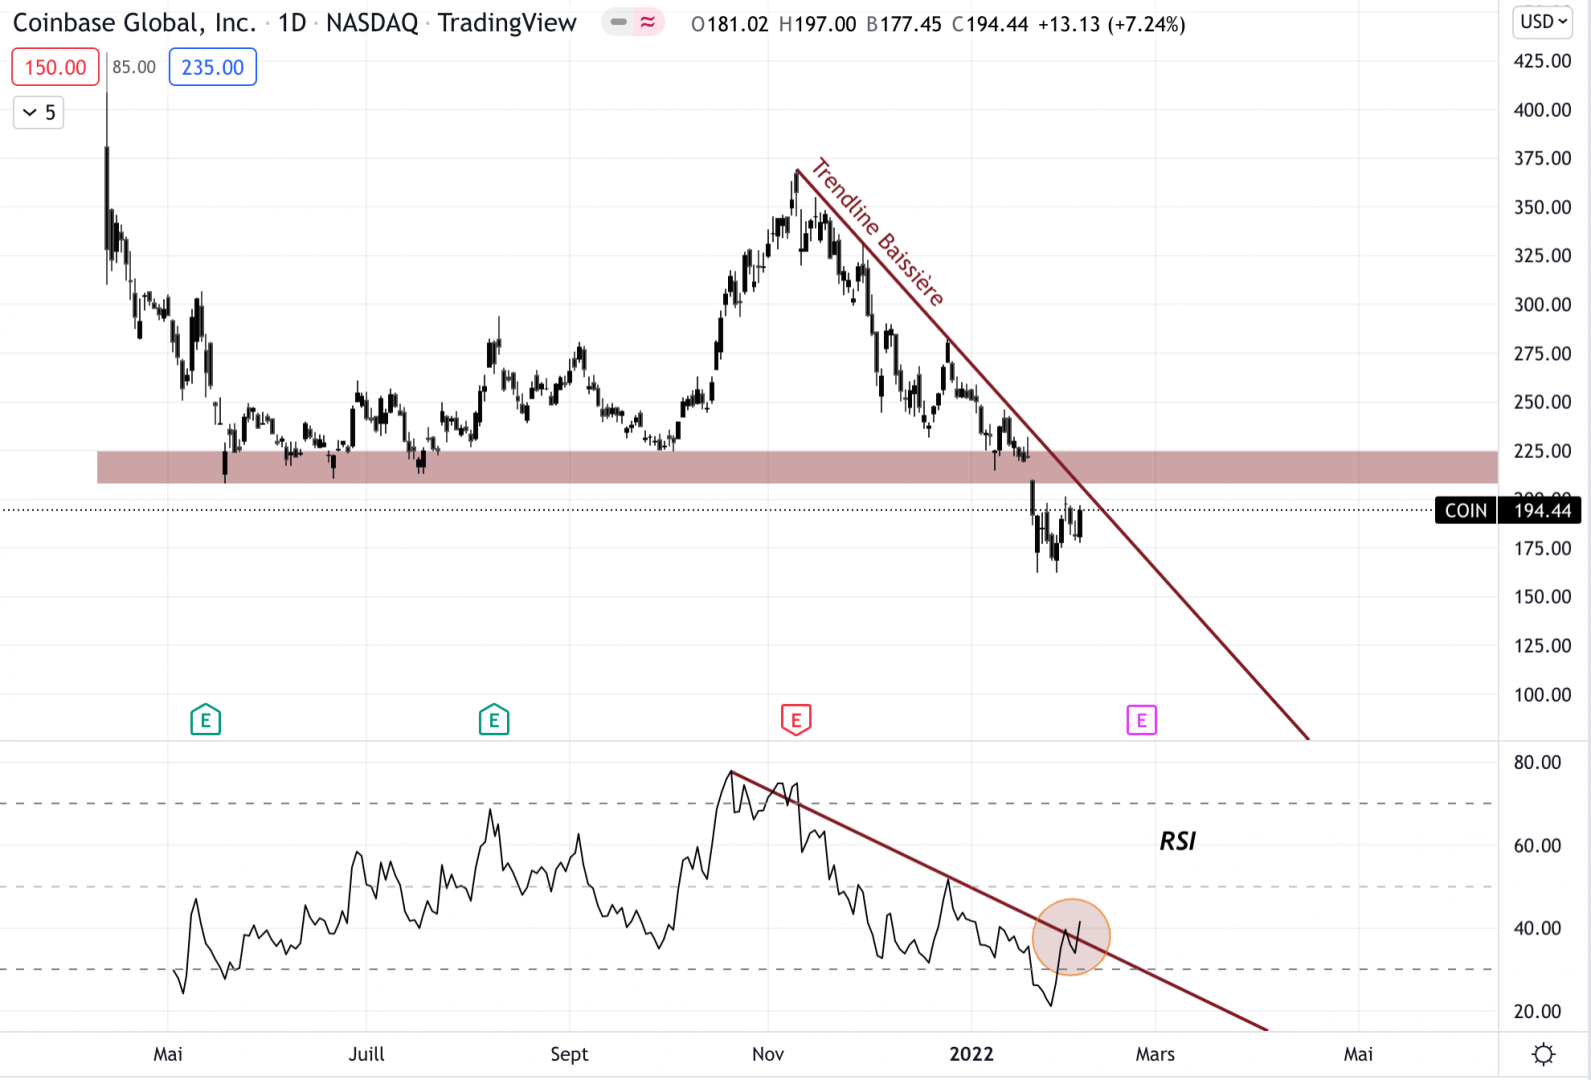This screenshot has height=1080, width=1591.
Task: Click the purple upcoming earnings E marker
Action: tap(1141, 719)
